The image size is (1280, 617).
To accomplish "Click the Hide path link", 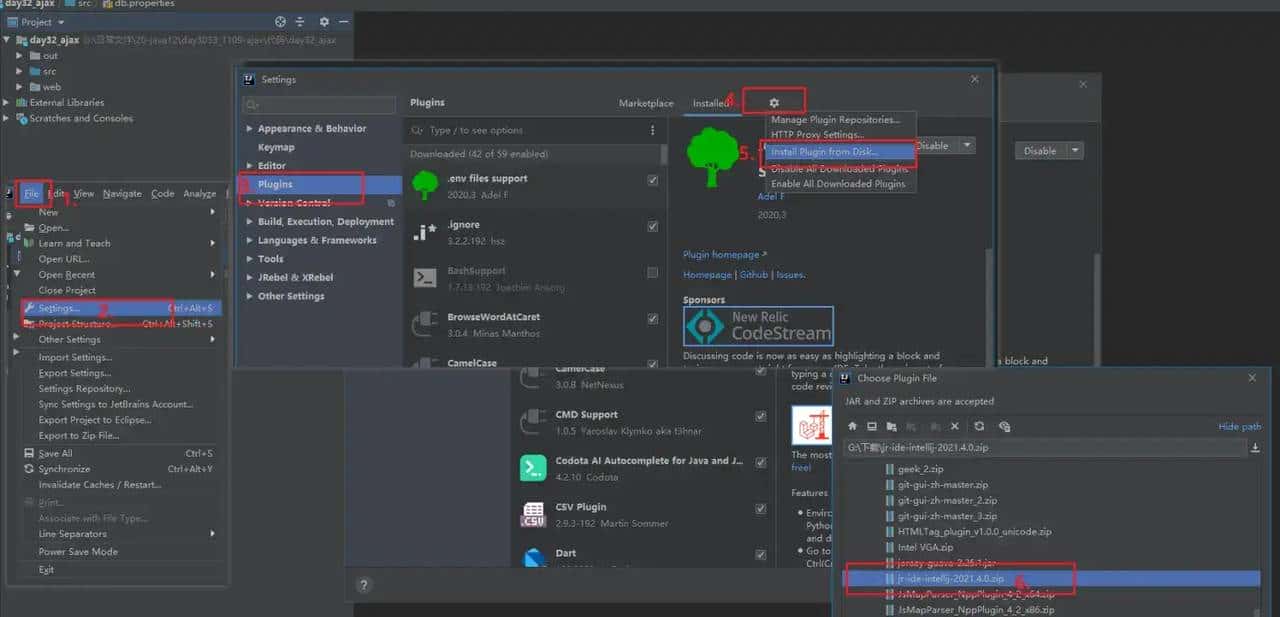I will point(1239,427).
